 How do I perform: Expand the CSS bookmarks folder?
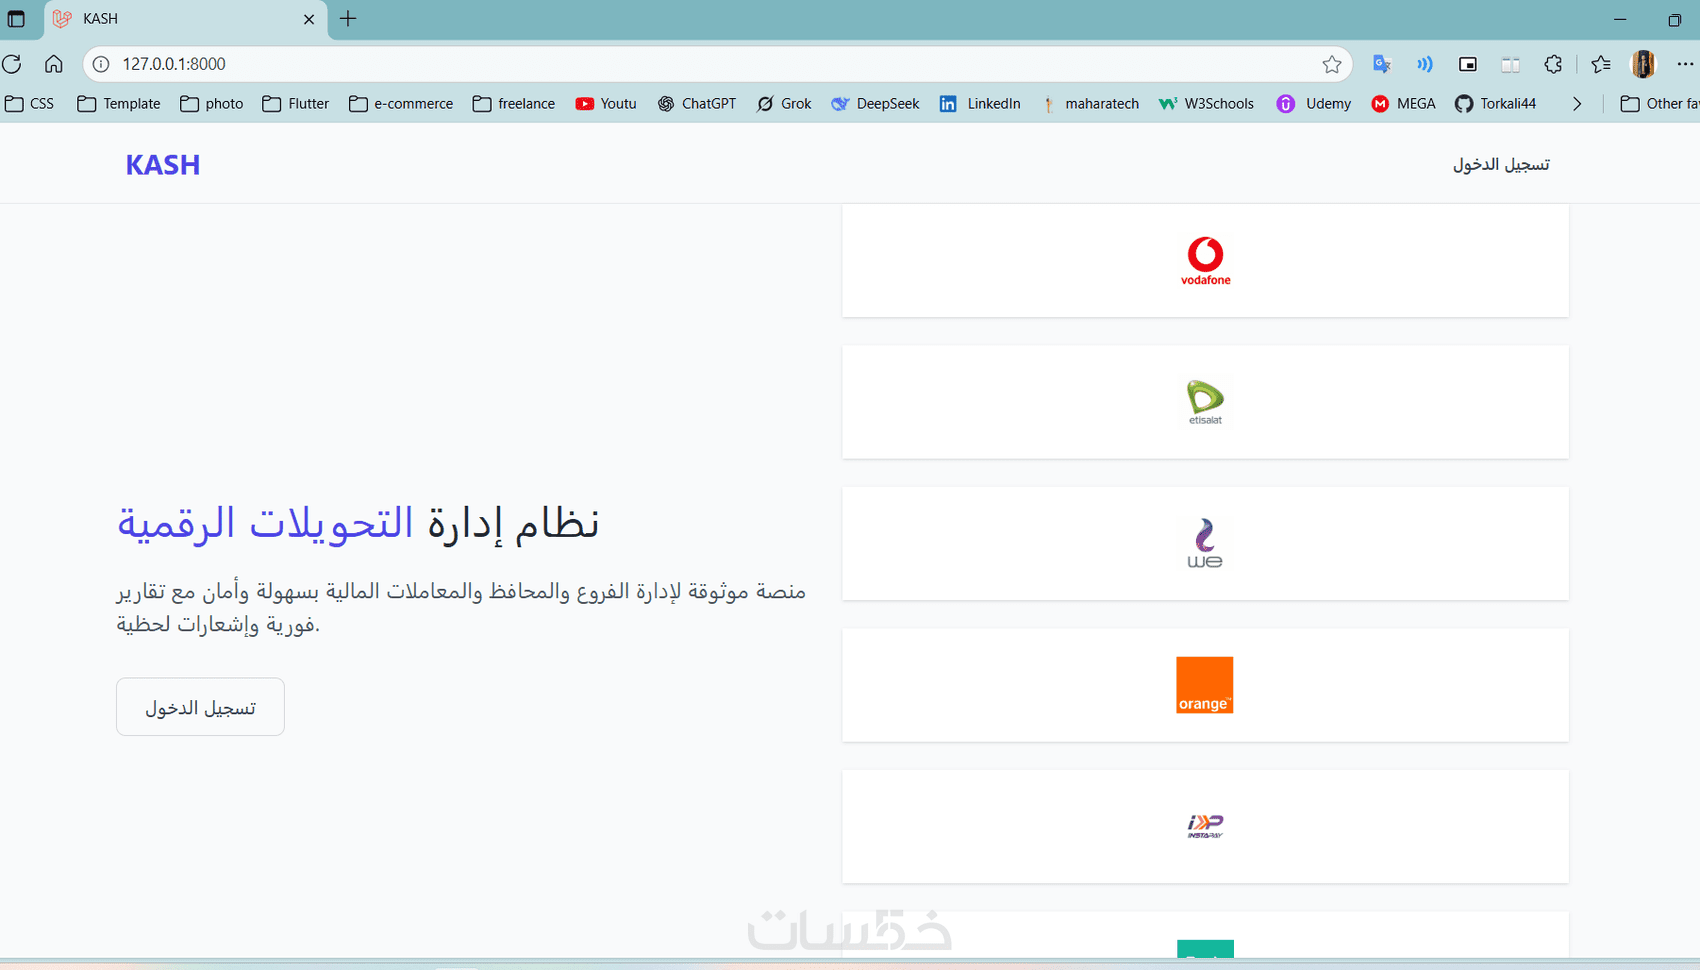30,104
